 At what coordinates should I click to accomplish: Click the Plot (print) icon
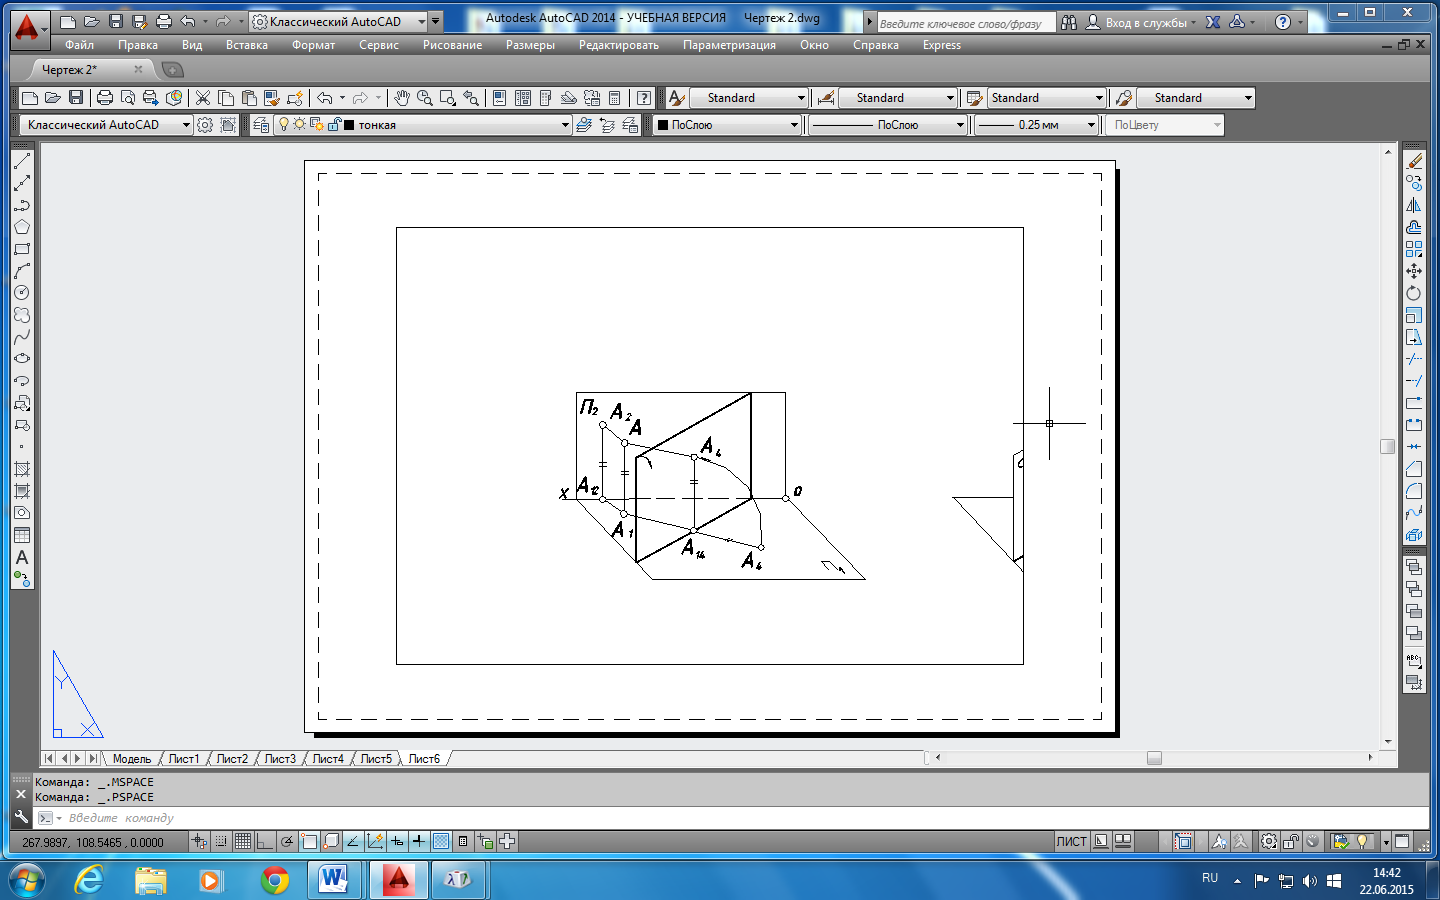[x=105, y=98]
